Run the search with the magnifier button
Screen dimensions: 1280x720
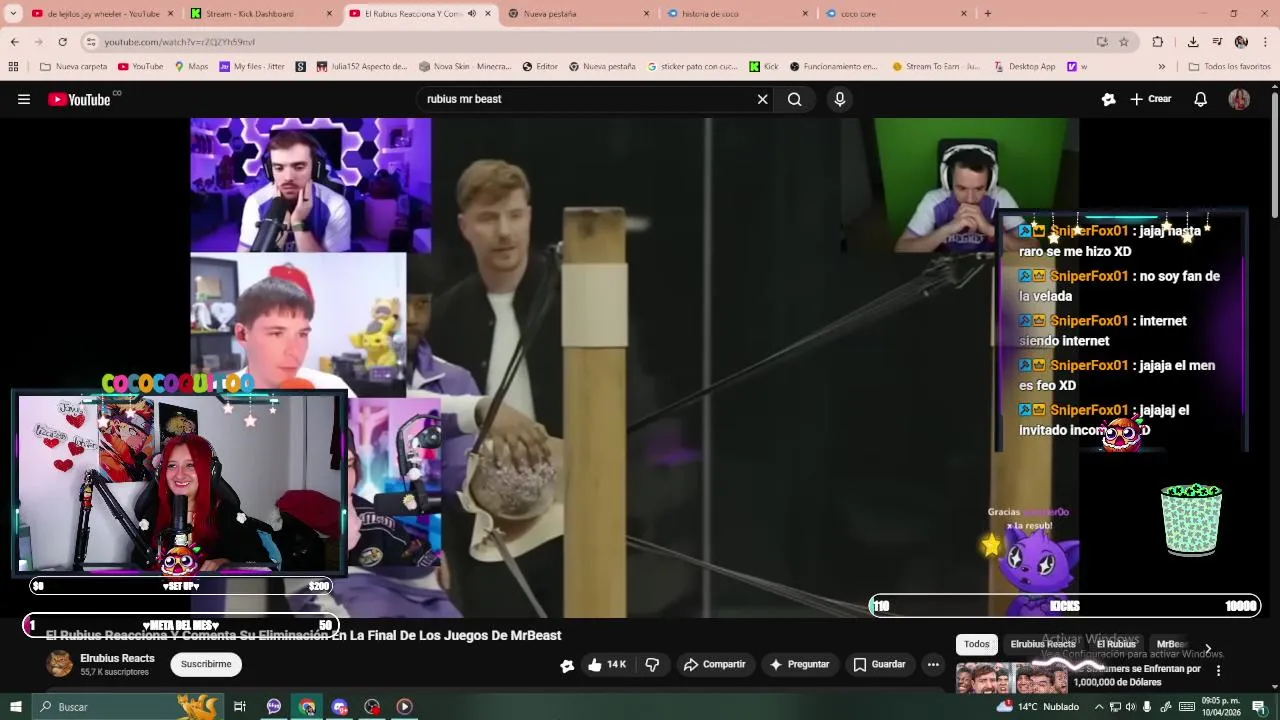[x=794, y=99]
